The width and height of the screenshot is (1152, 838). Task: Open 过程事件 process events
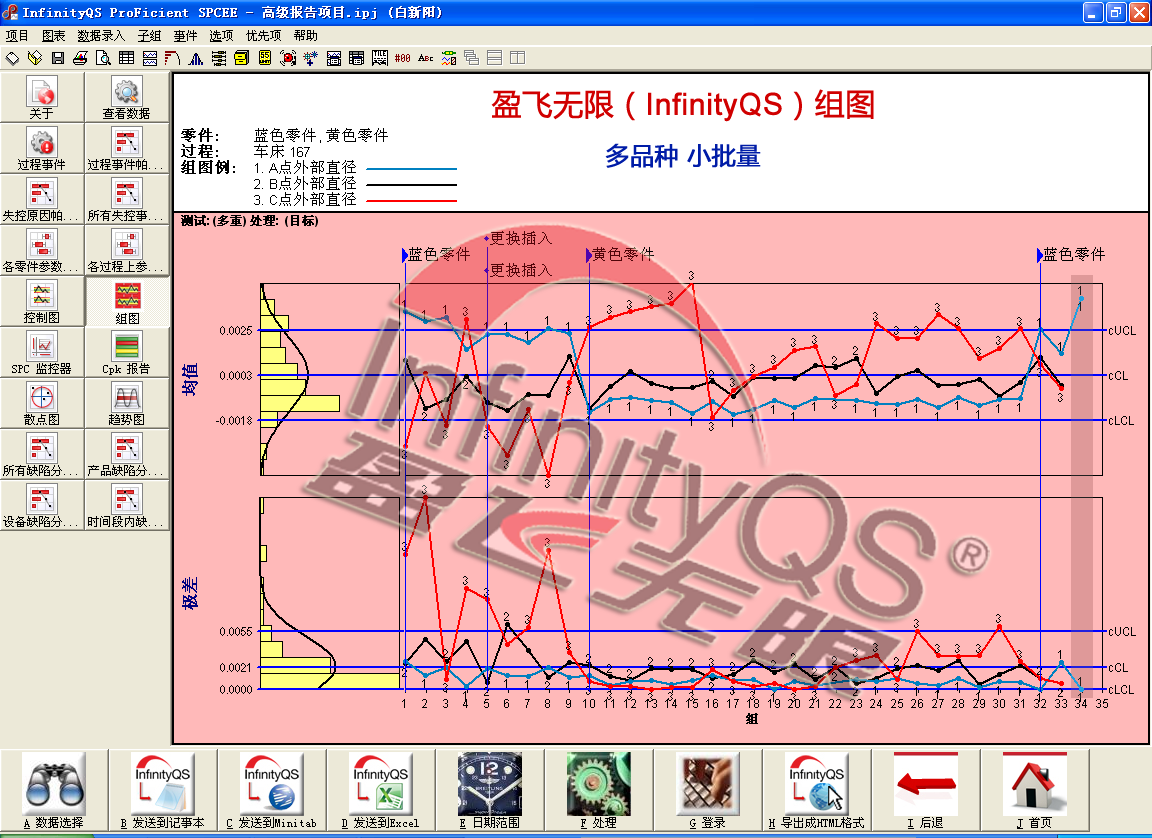point(42,149)
